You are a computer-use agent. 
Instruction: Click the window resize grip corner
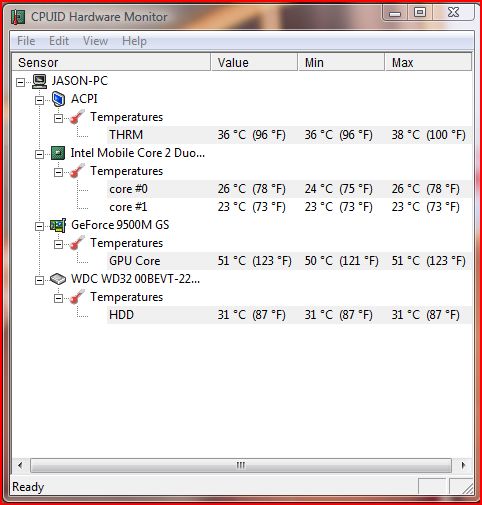point(468,488)
